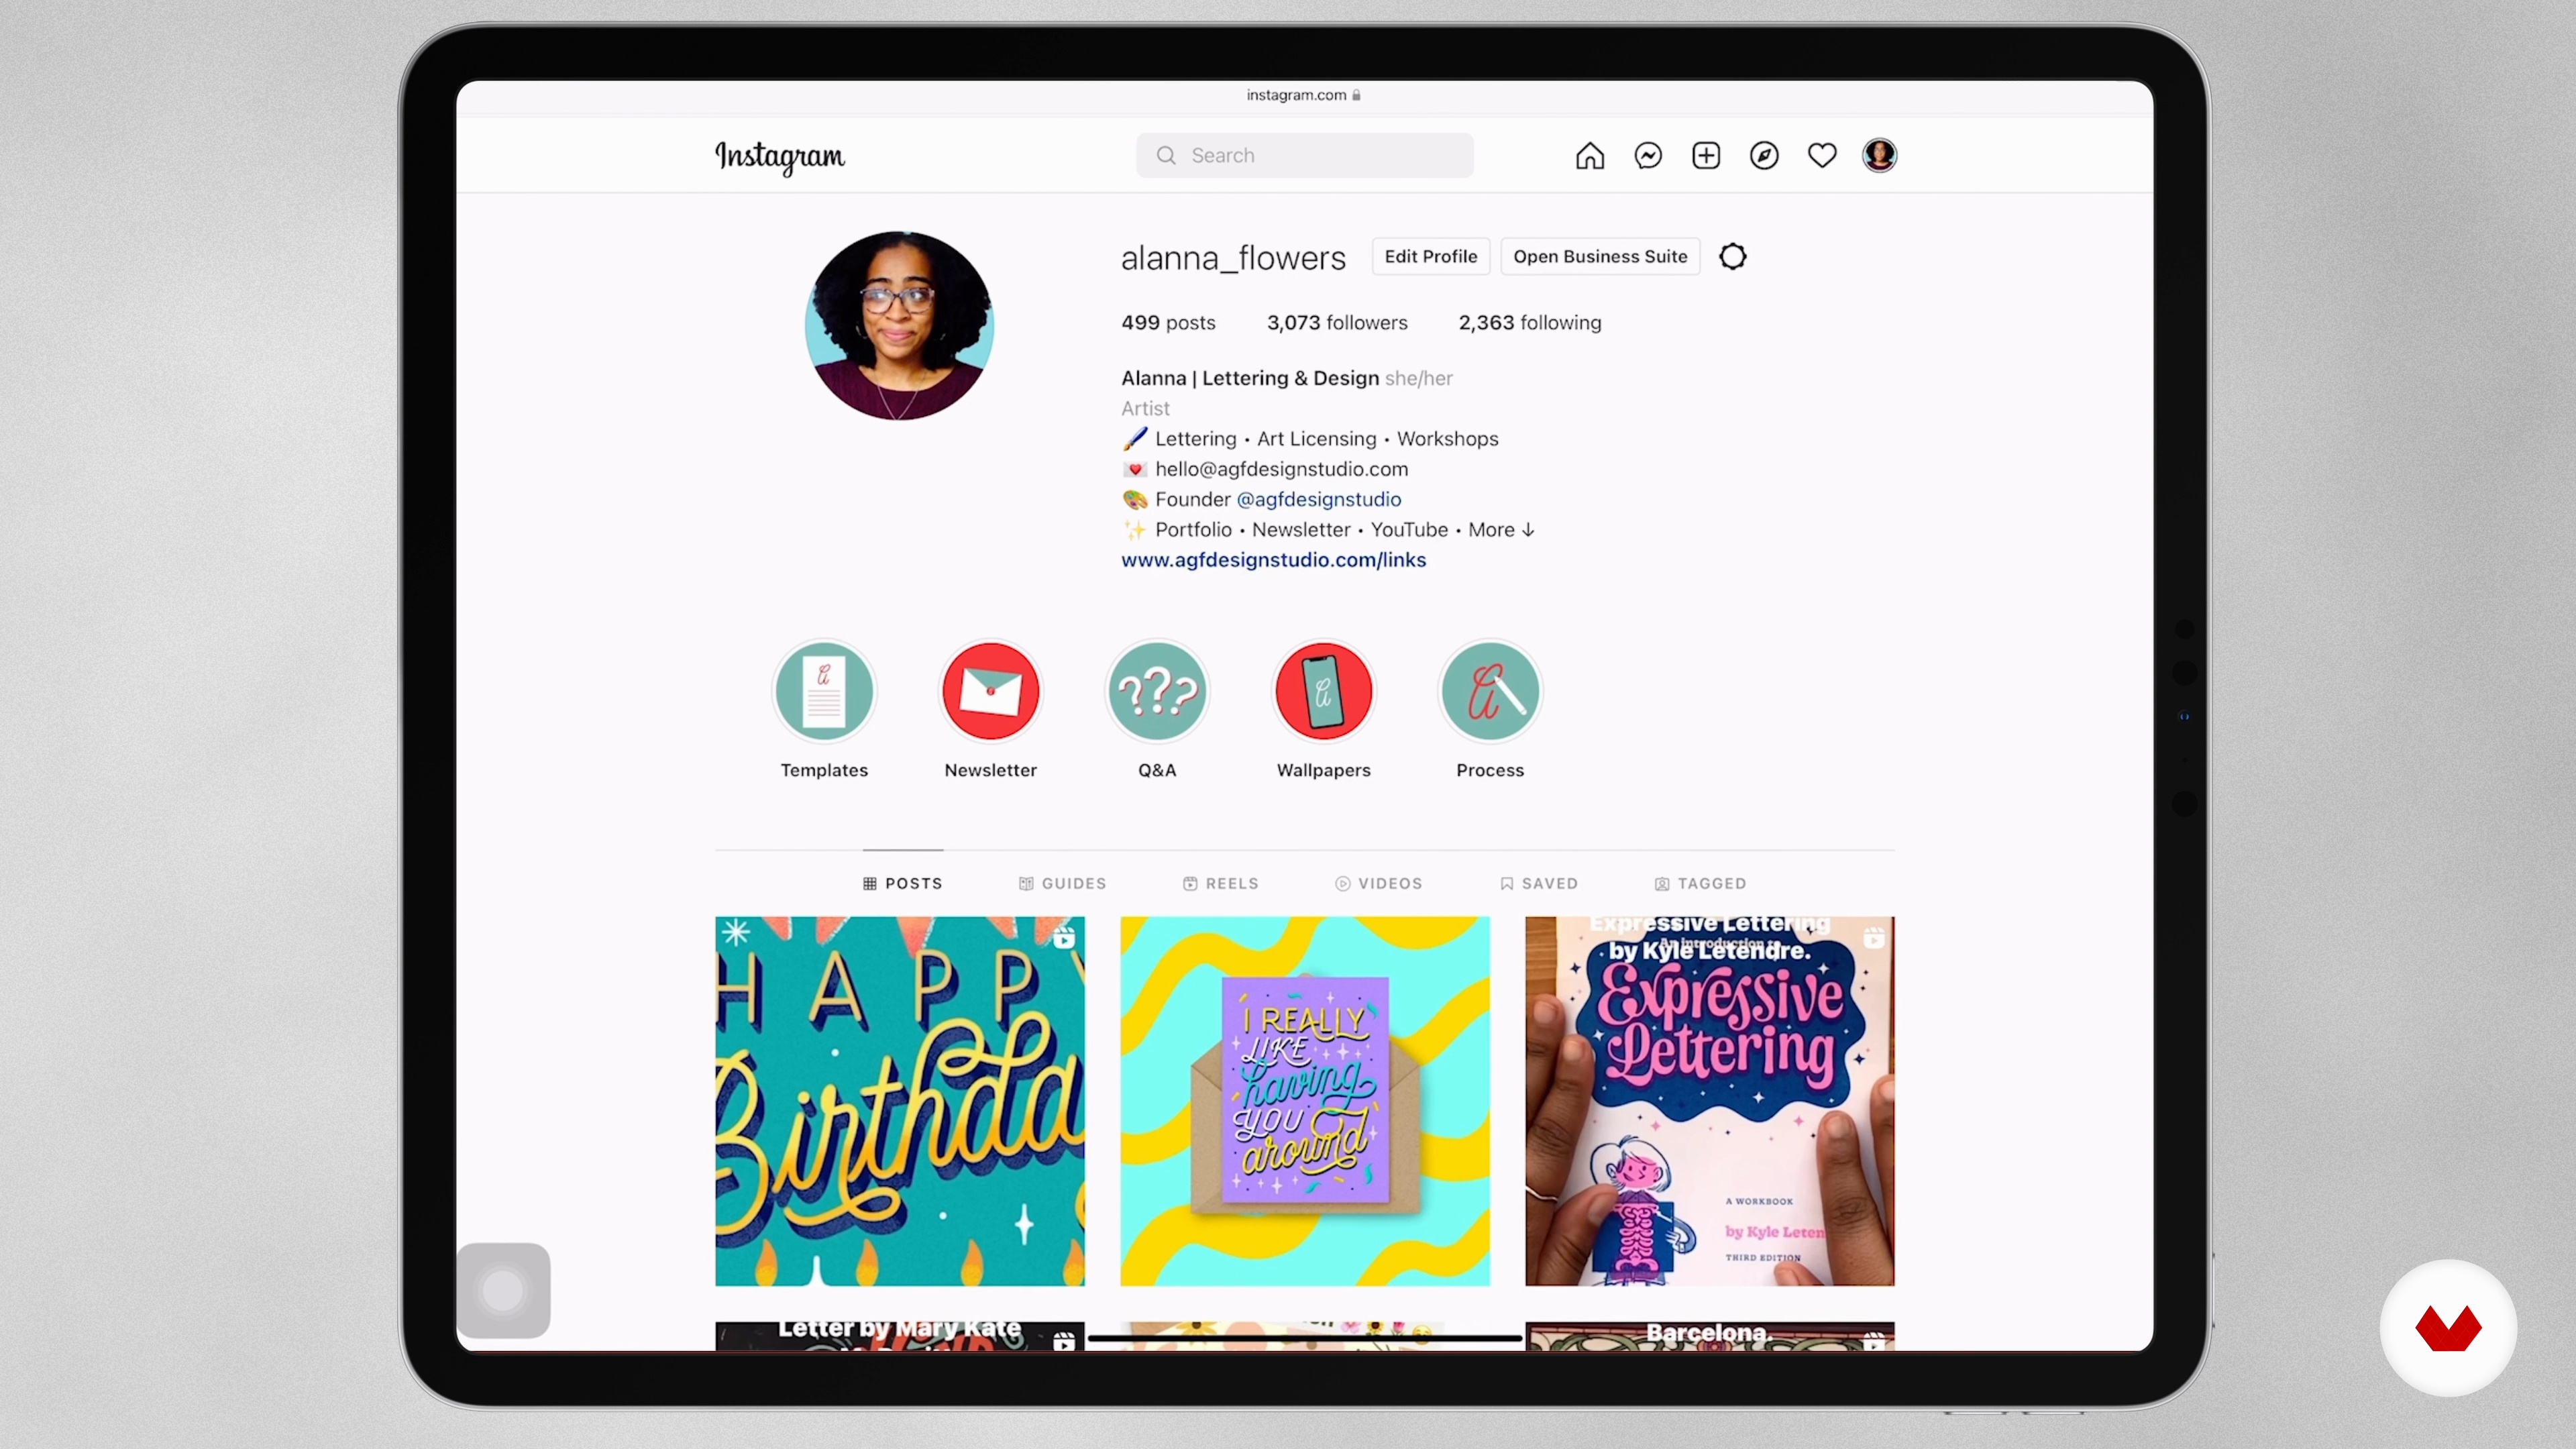2576x1449 pixels.
Task: Click the 'Artist' category label
Action: click(x=1145, y=408)
